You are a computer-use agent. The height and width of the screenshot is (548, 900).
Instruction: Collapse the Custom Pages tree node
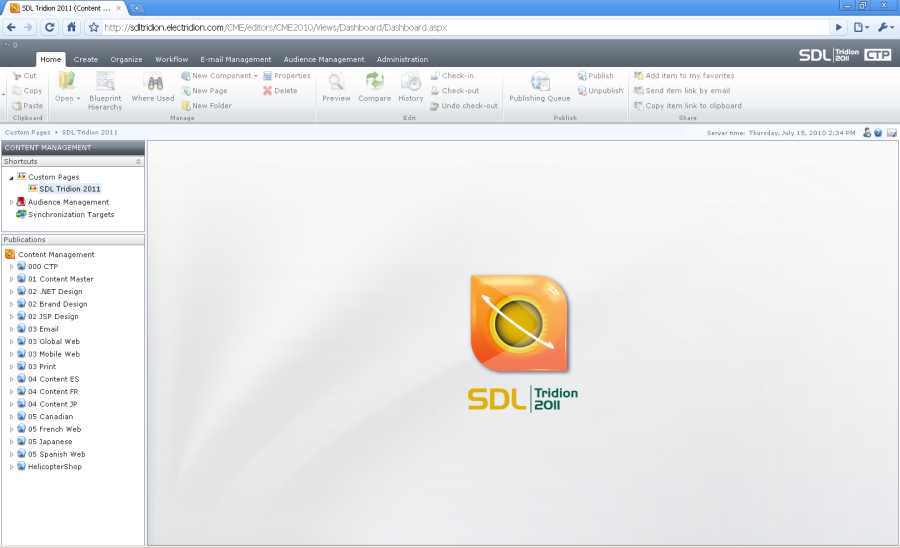(x=11, y=178)
